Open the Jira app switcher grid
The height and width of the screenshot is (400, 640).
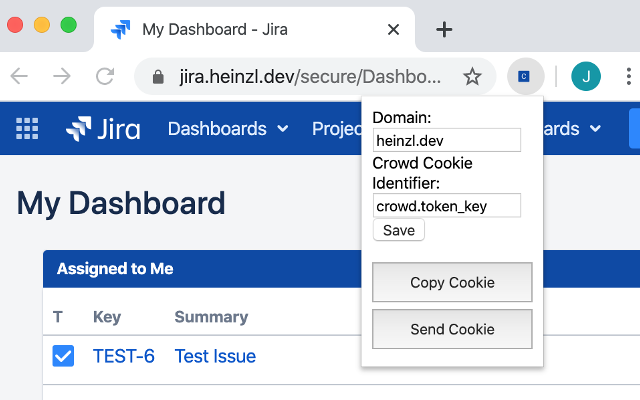click(27, 128)
